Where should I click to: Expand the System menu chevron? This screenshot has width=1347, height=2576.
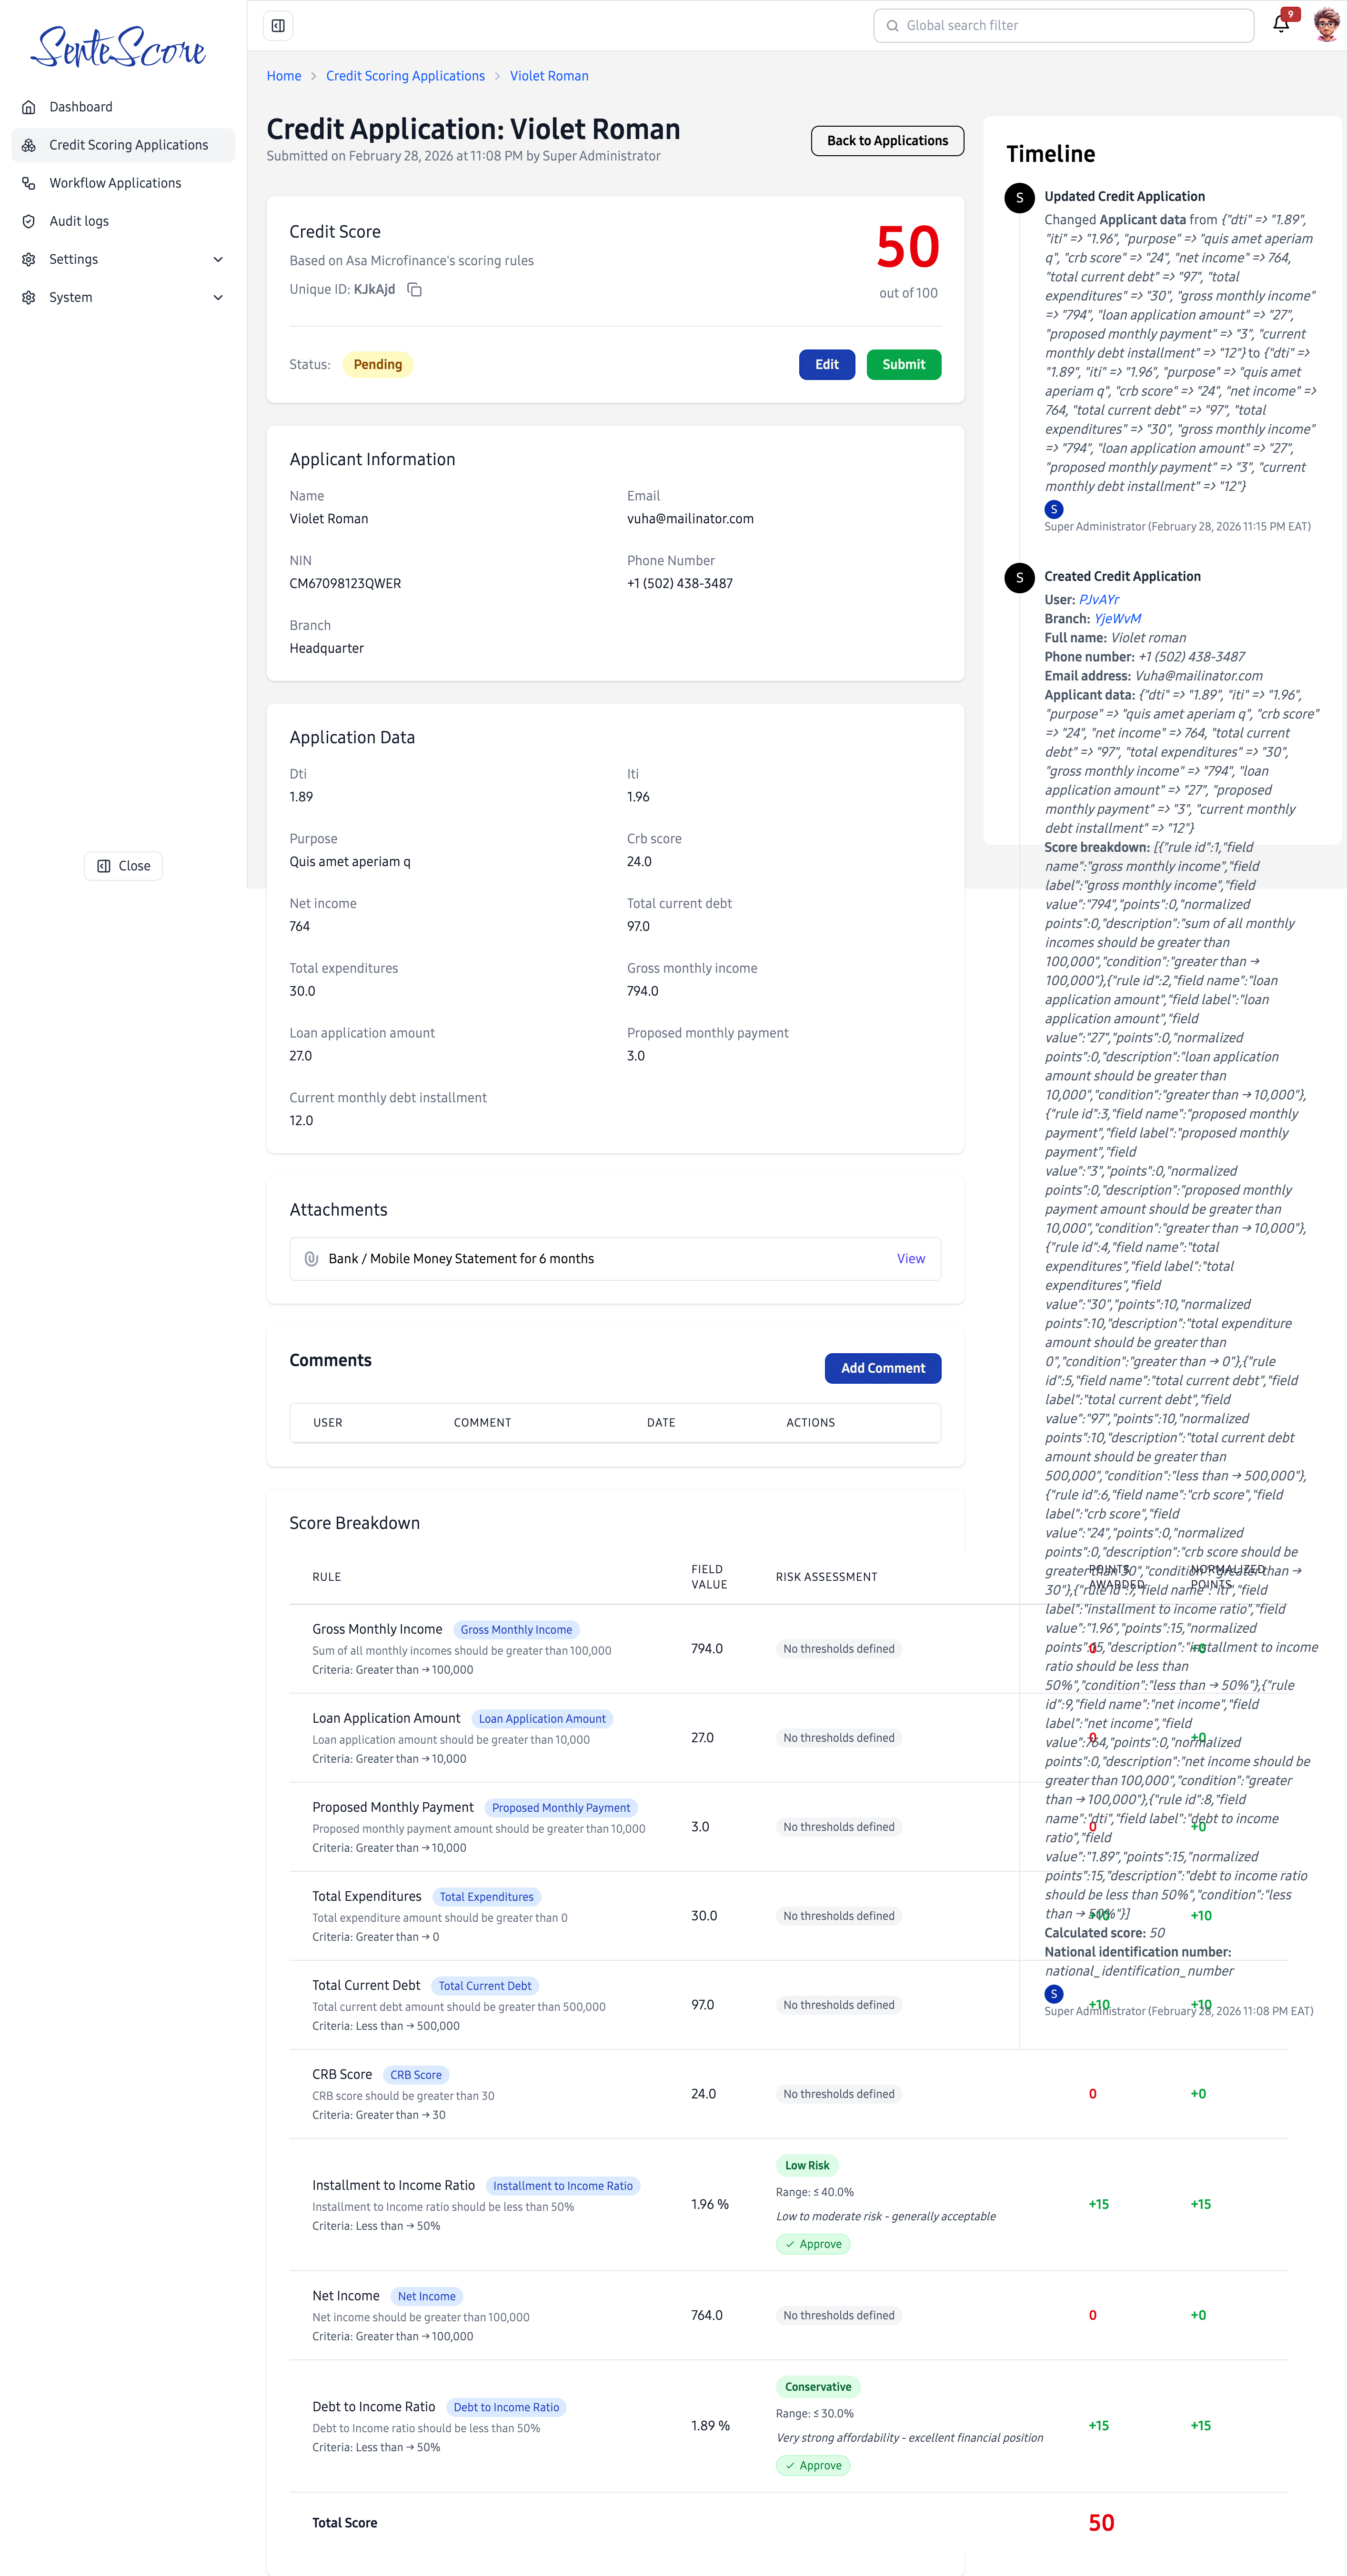tap(218, 297)
